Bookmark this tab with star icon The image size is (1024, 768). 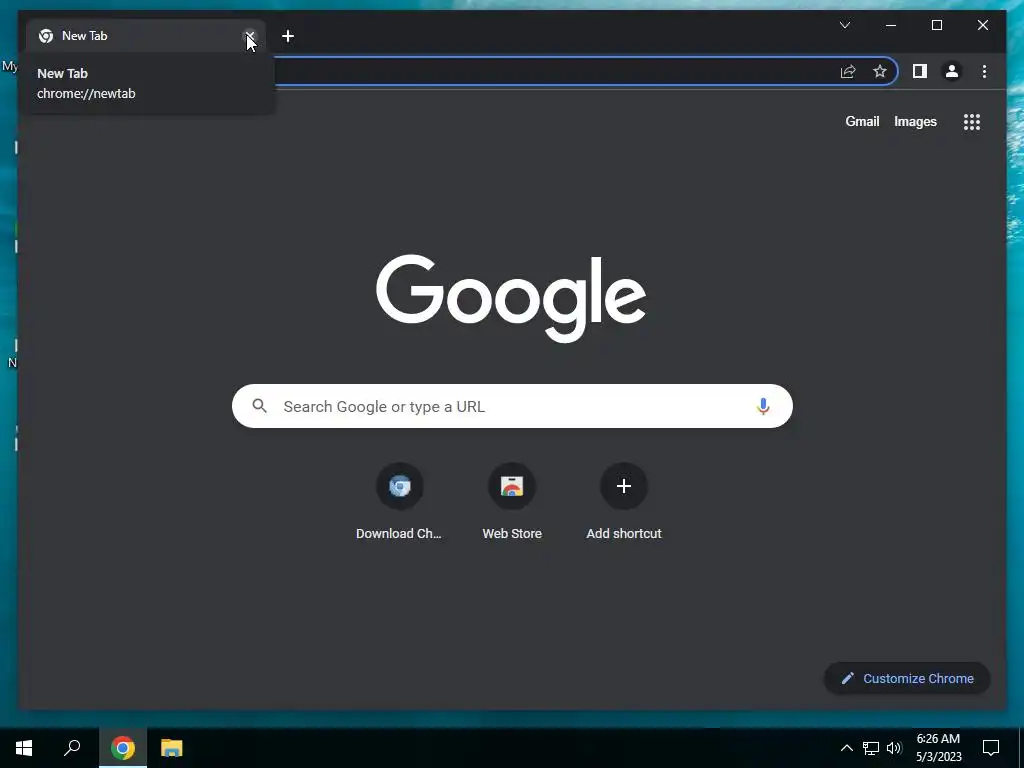point(880,71)
